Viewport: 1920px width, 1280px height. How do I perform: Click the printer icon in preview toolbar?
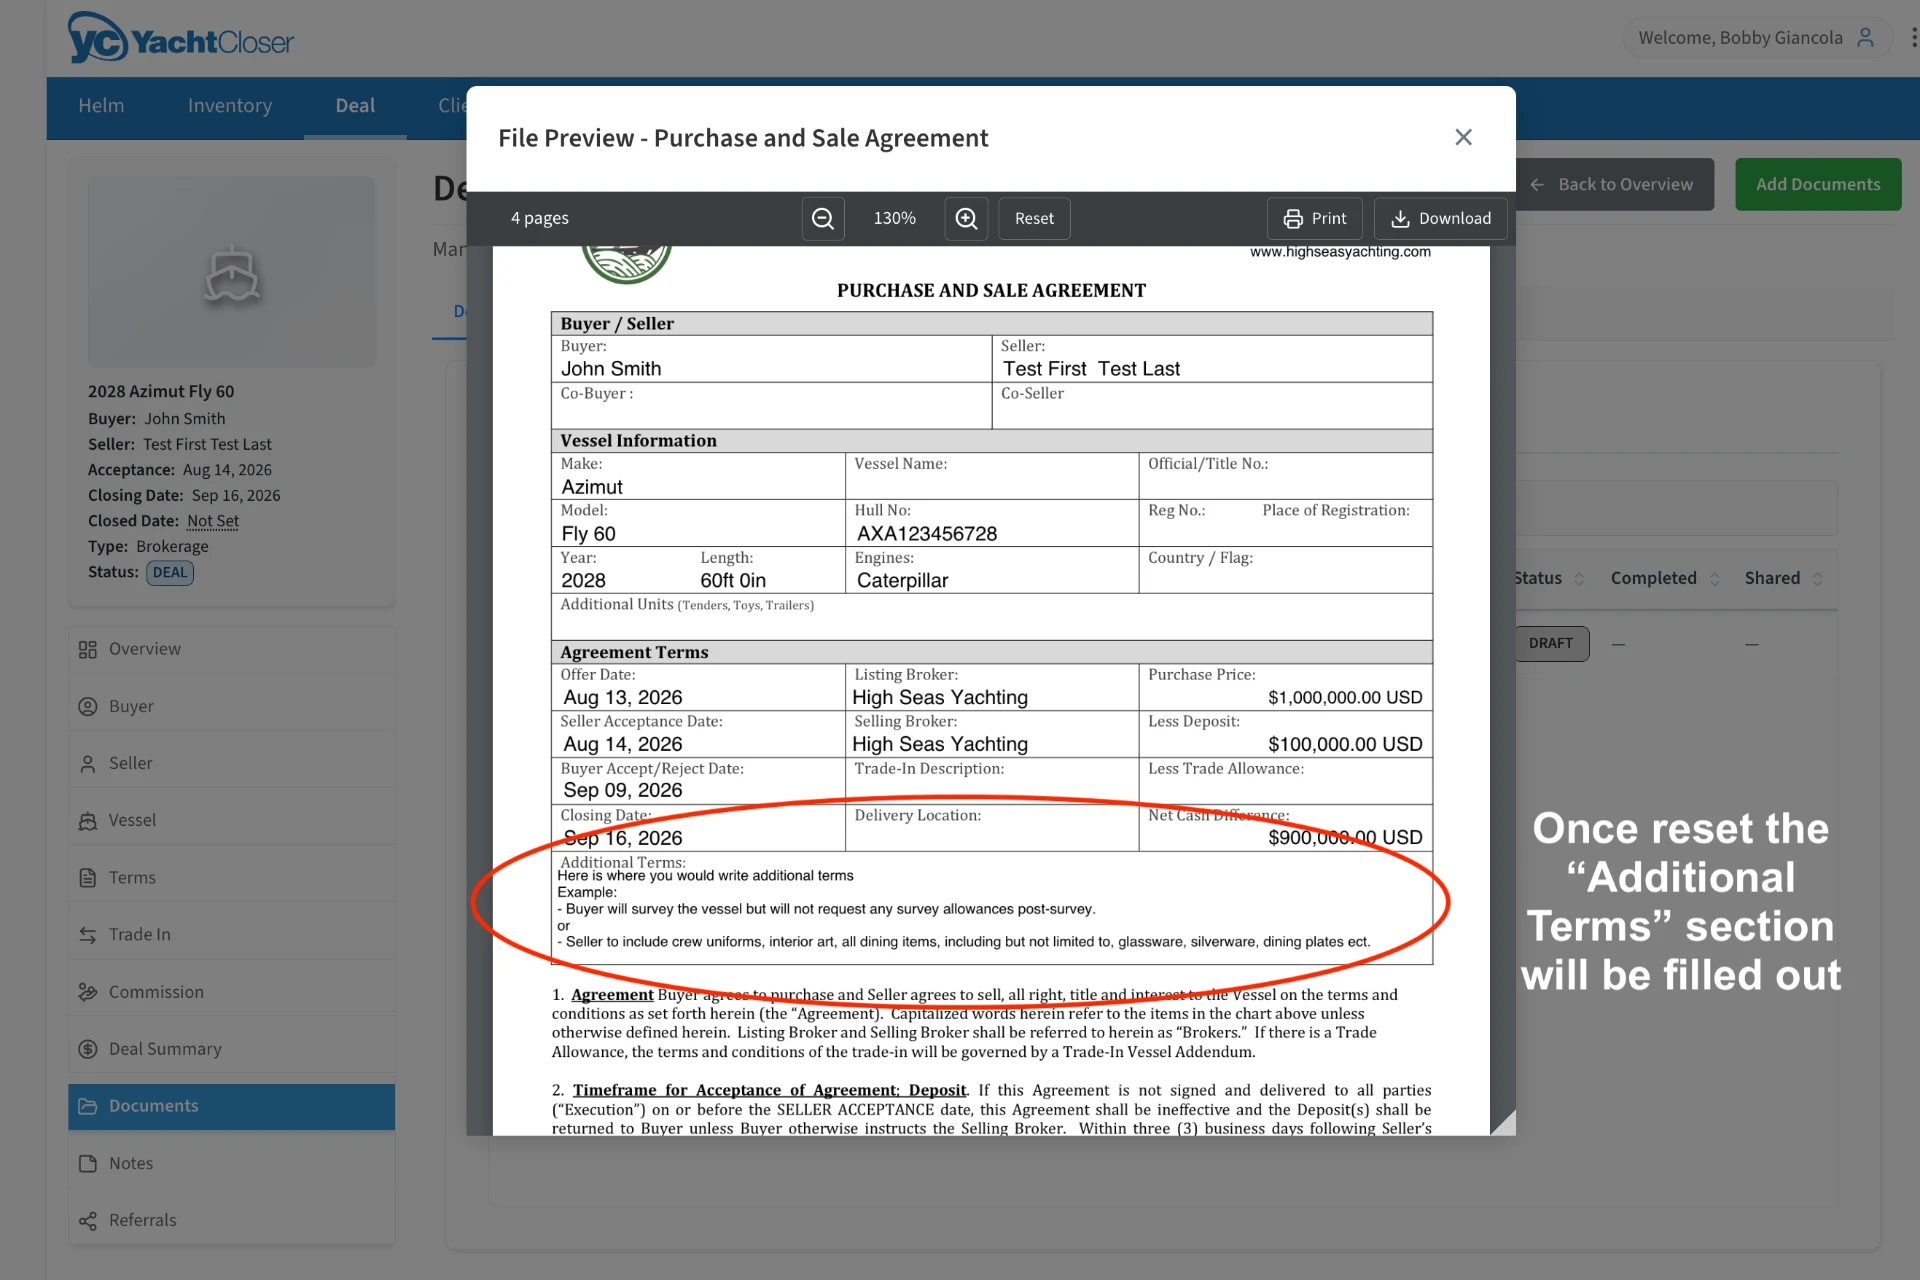coord(1293,219)
